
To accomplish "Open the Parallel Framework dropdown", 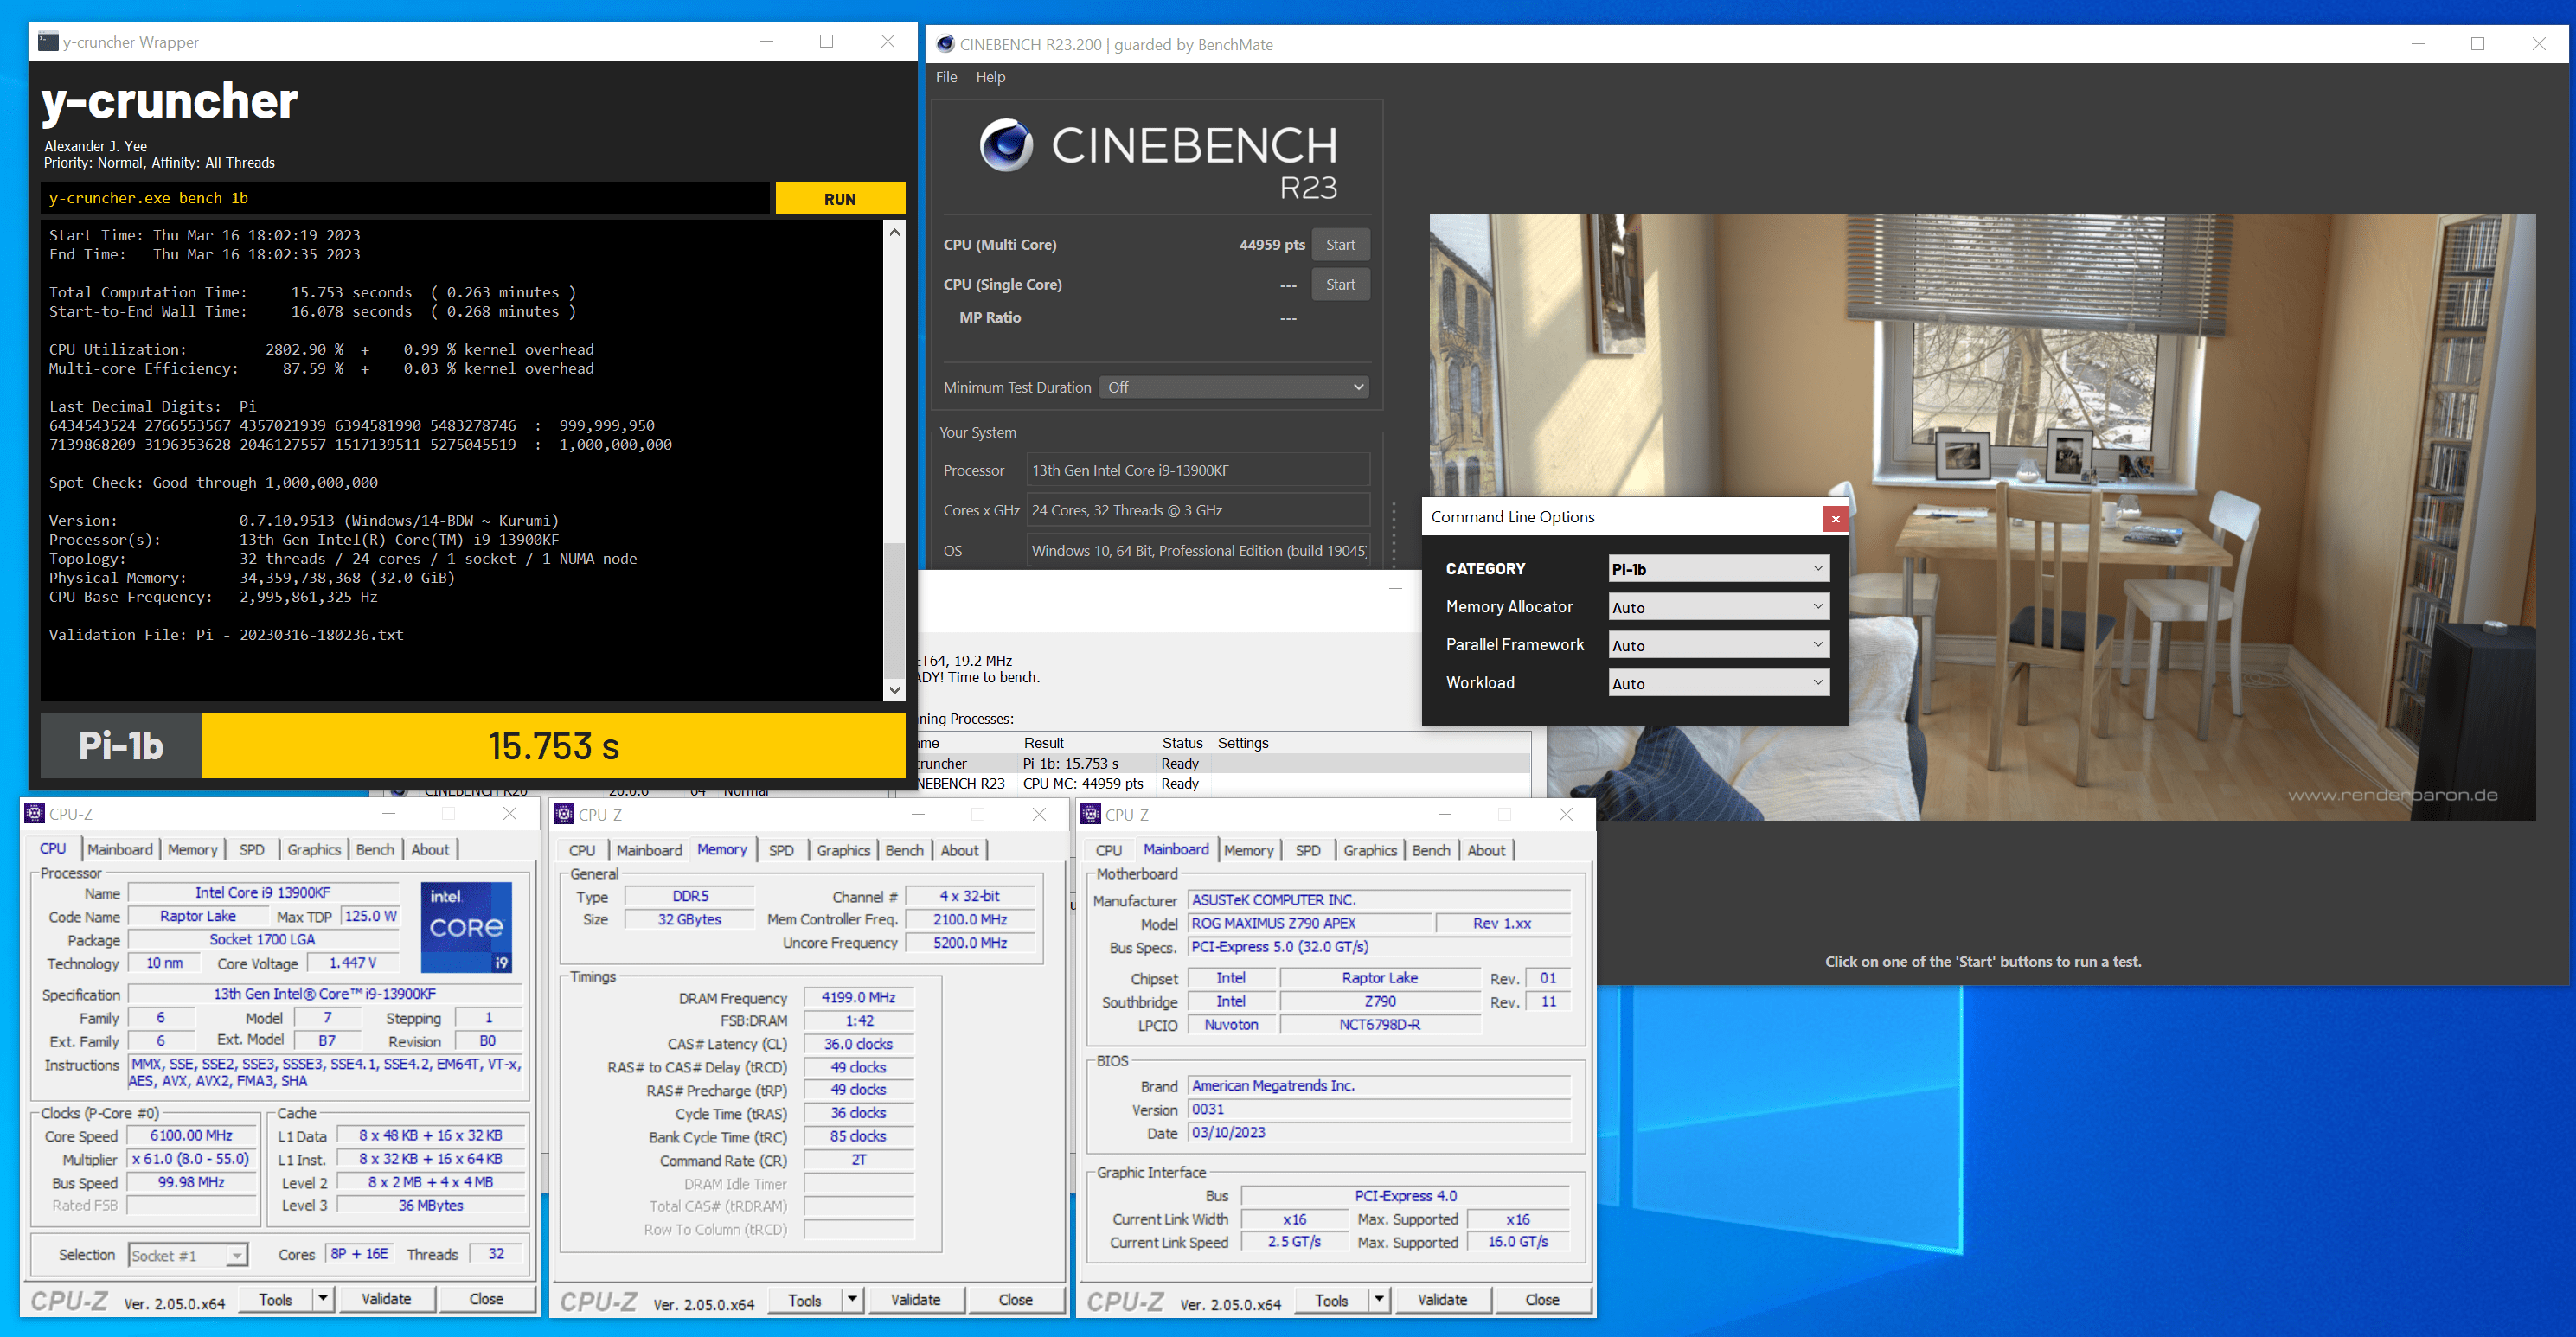I will click(1718, 645).
